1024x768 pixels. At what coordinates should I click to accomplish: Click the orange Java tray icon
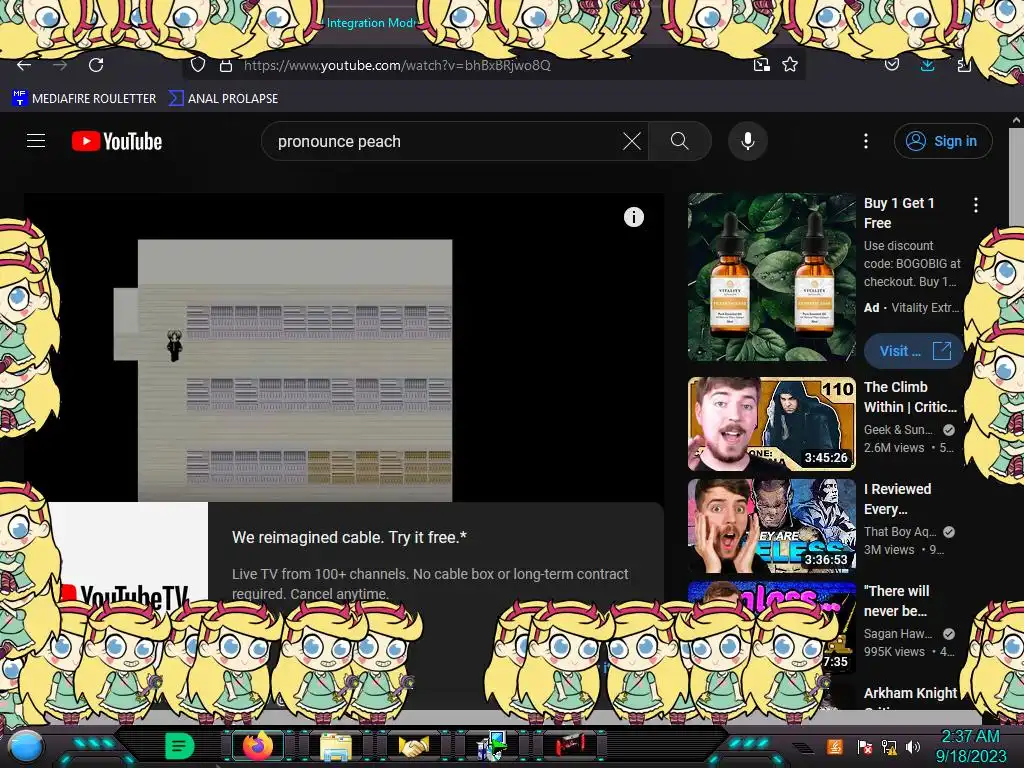click(x=835, y=746)
